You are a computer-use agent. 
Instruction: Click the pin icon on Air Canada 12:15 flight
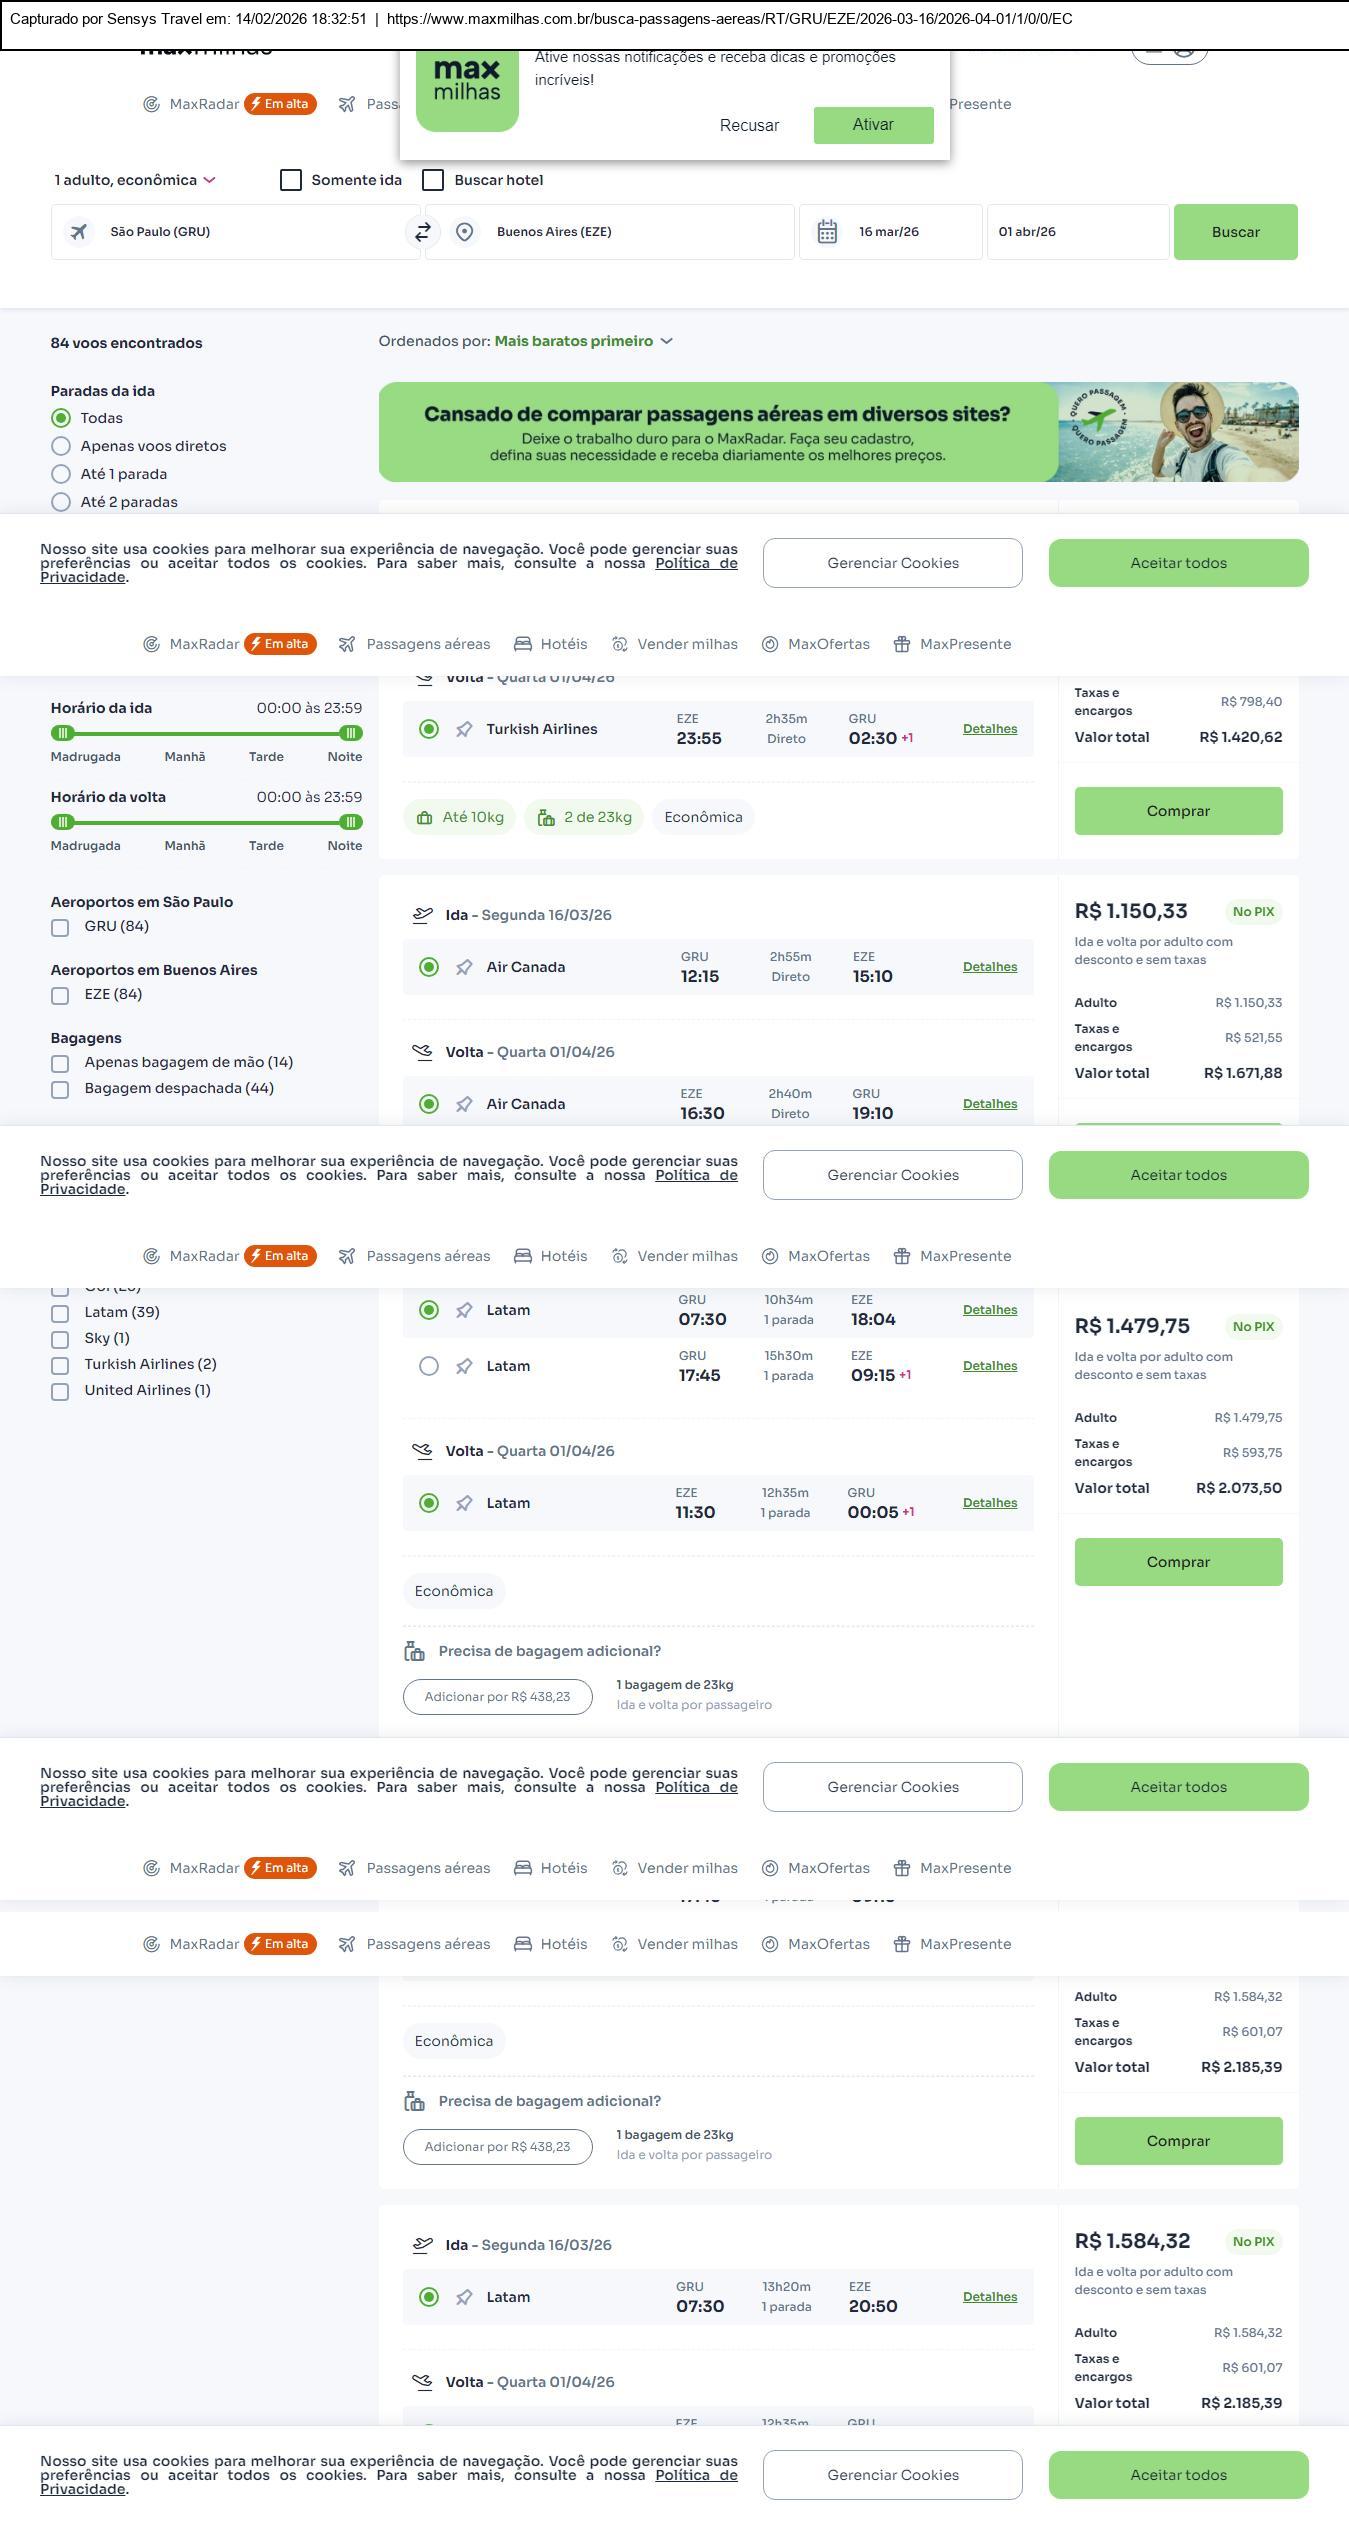coord(464,968)
